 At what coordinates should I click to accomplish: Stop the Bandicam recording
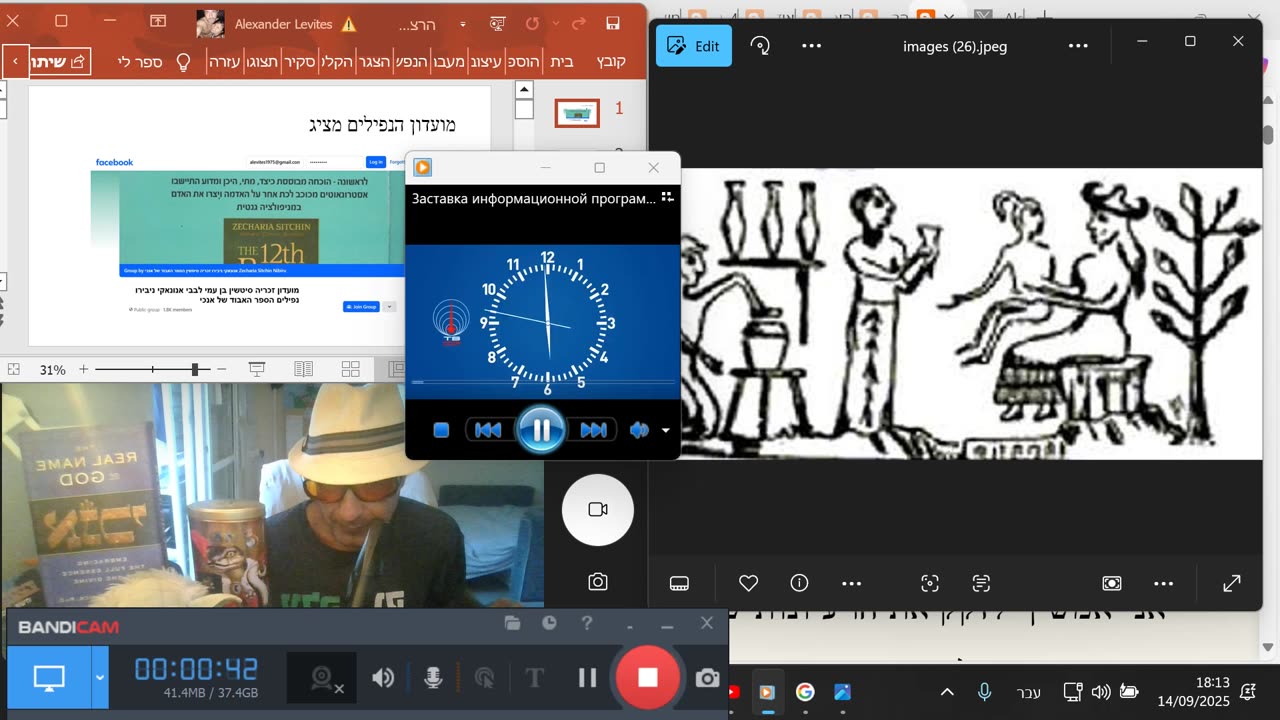(648, 678)
